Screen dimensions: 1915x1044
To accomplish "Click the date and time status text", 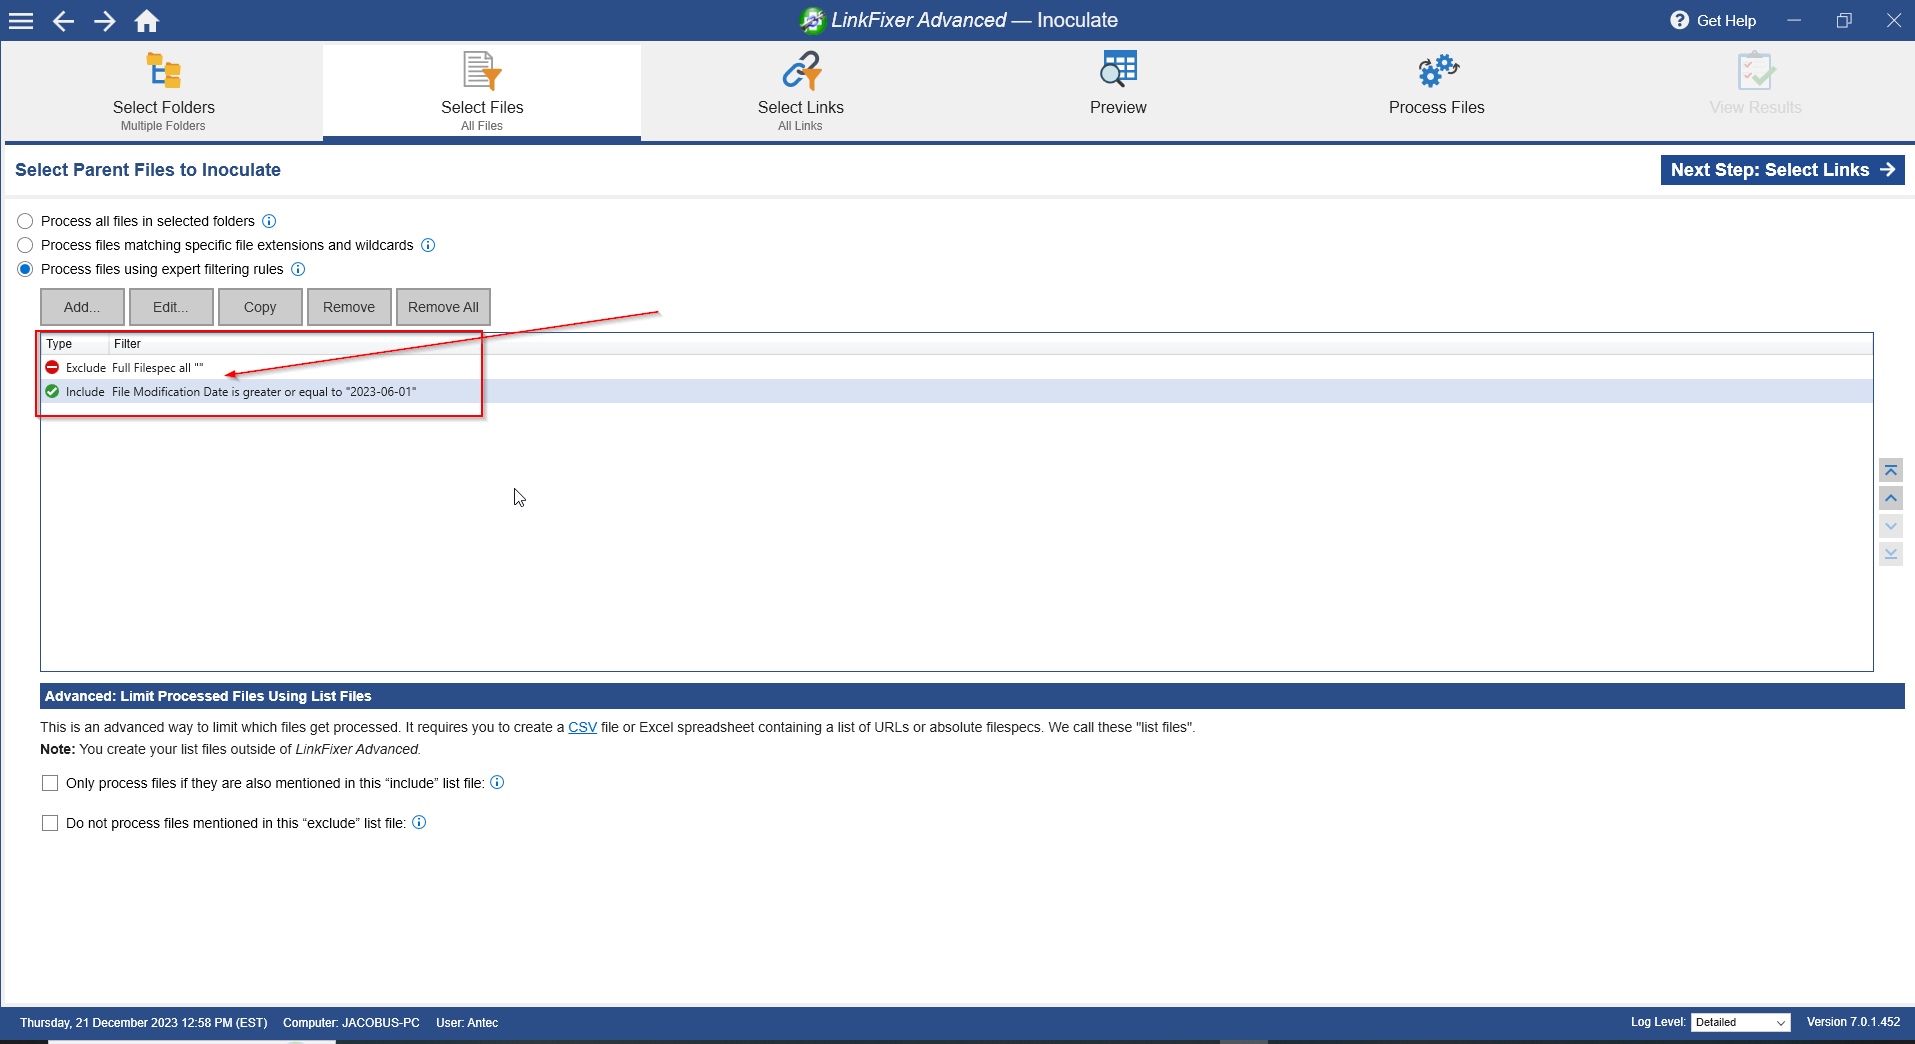I will click(x=143, y=1023).
